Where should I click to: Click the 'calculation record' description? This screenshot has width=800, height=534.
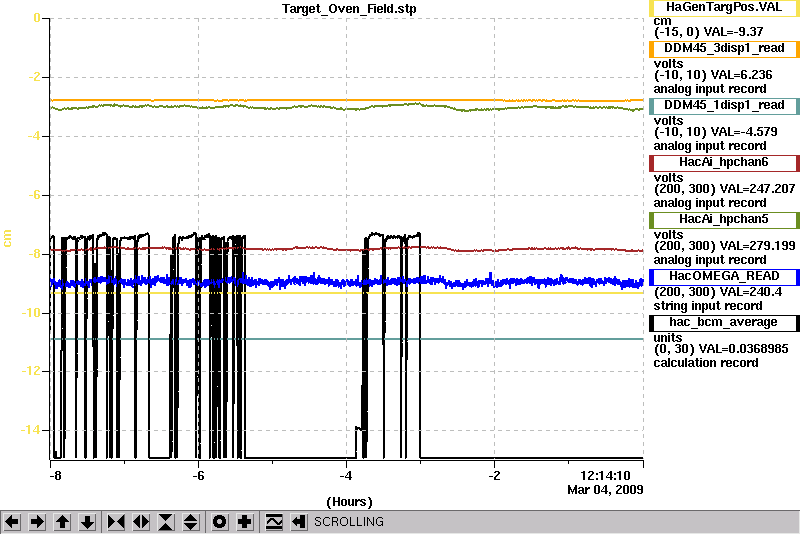tap(706, 363)
